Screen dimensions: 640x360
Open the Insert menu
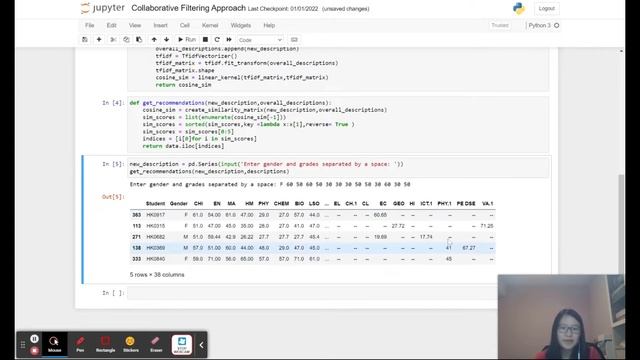point(160,25)
